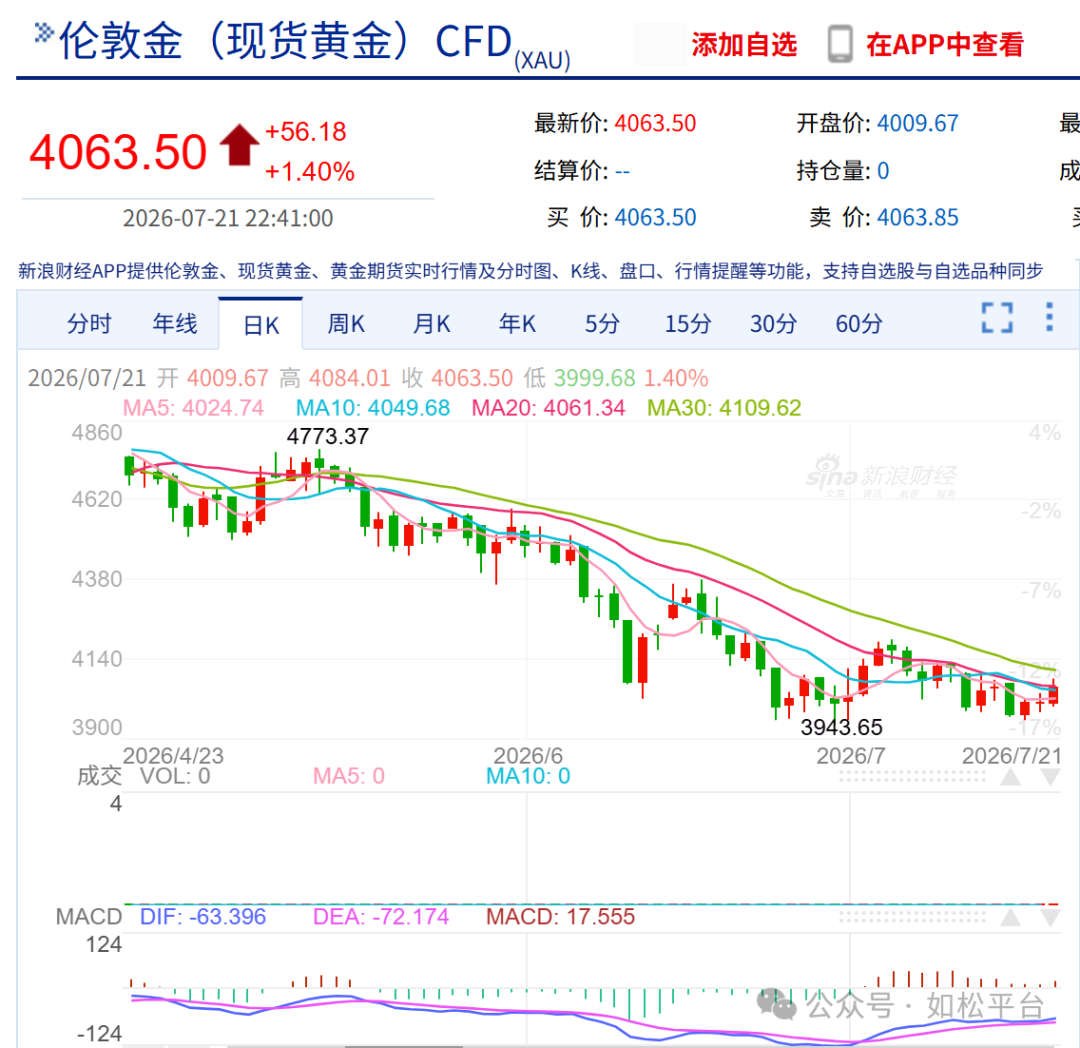Click the VOL: 0 volume label
The image size is (1080, 1048).
[x=175, y=776]
